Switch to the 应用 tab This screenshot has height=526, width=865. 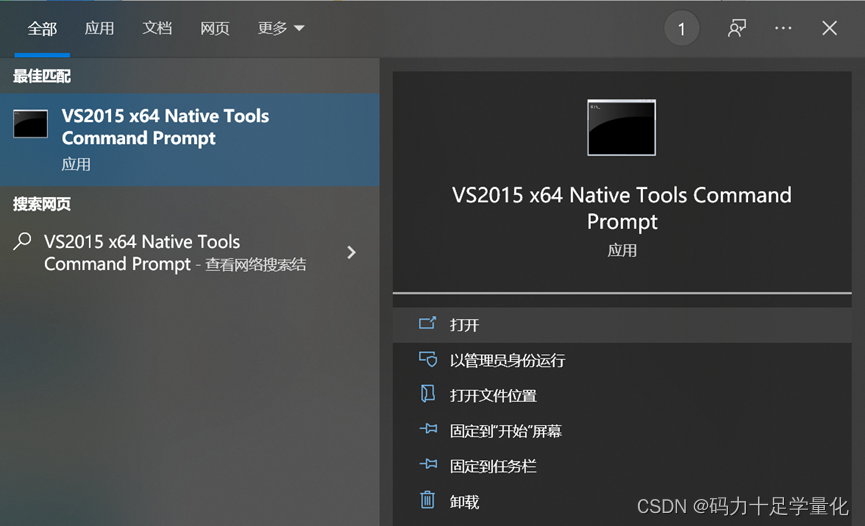[99, 28]
